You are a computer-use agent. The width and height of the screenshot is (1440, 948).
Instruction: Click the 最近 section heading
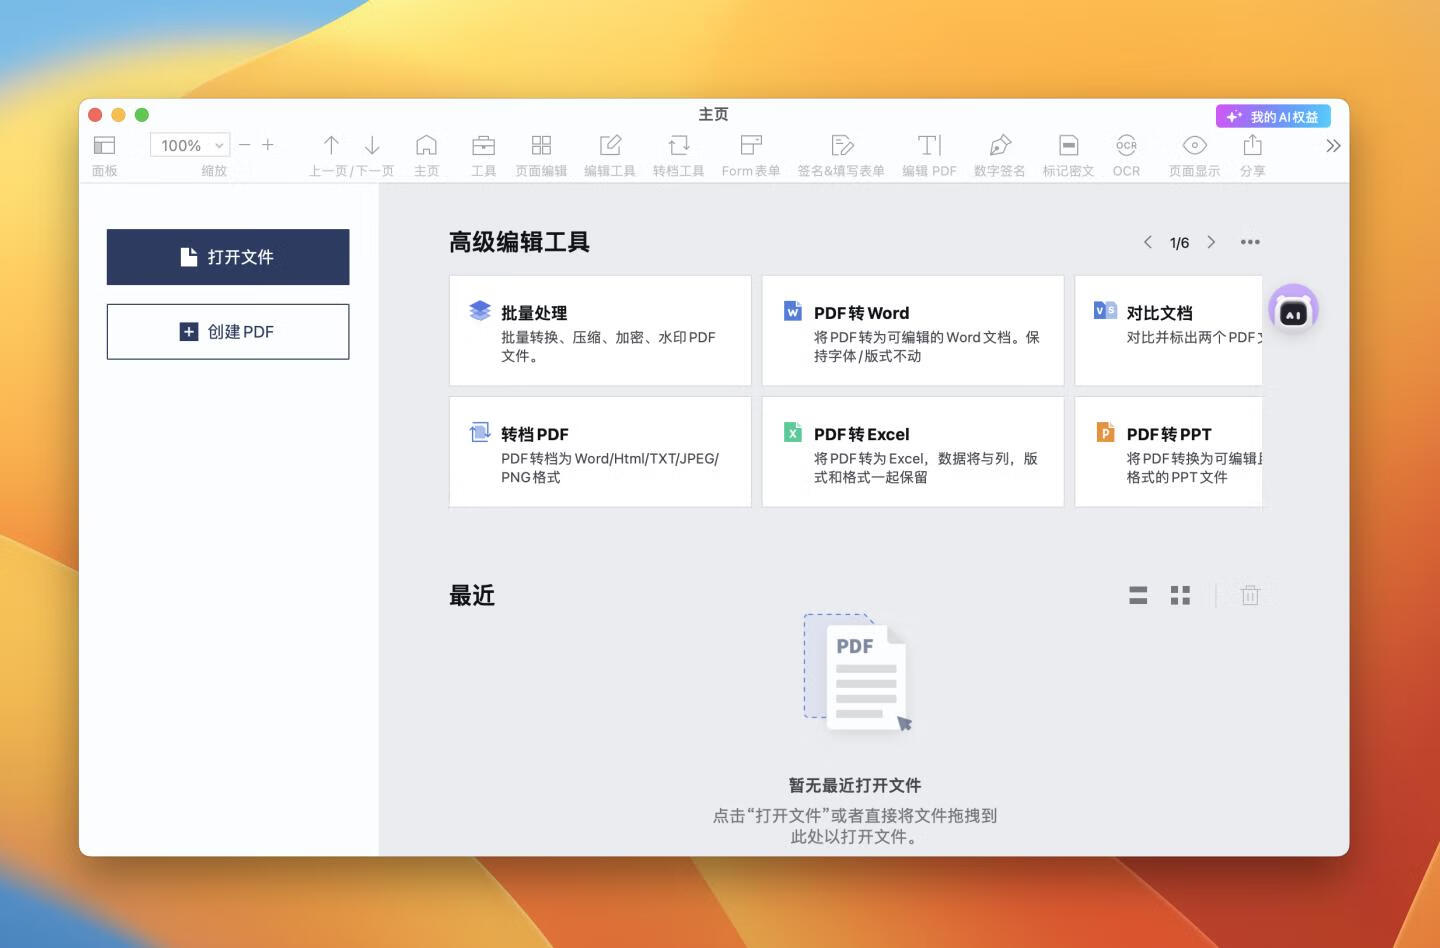pyautogui.click(x=472, y=596)
